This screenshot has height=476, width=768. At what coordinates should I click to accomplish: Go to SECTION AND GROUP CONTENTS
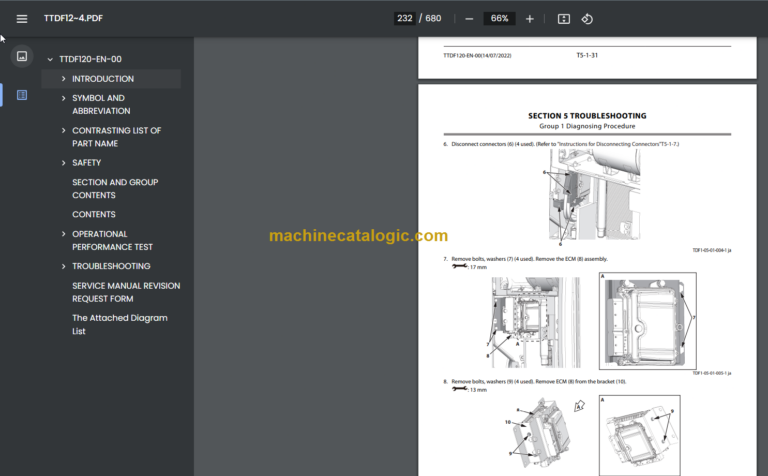coord(114,189)
